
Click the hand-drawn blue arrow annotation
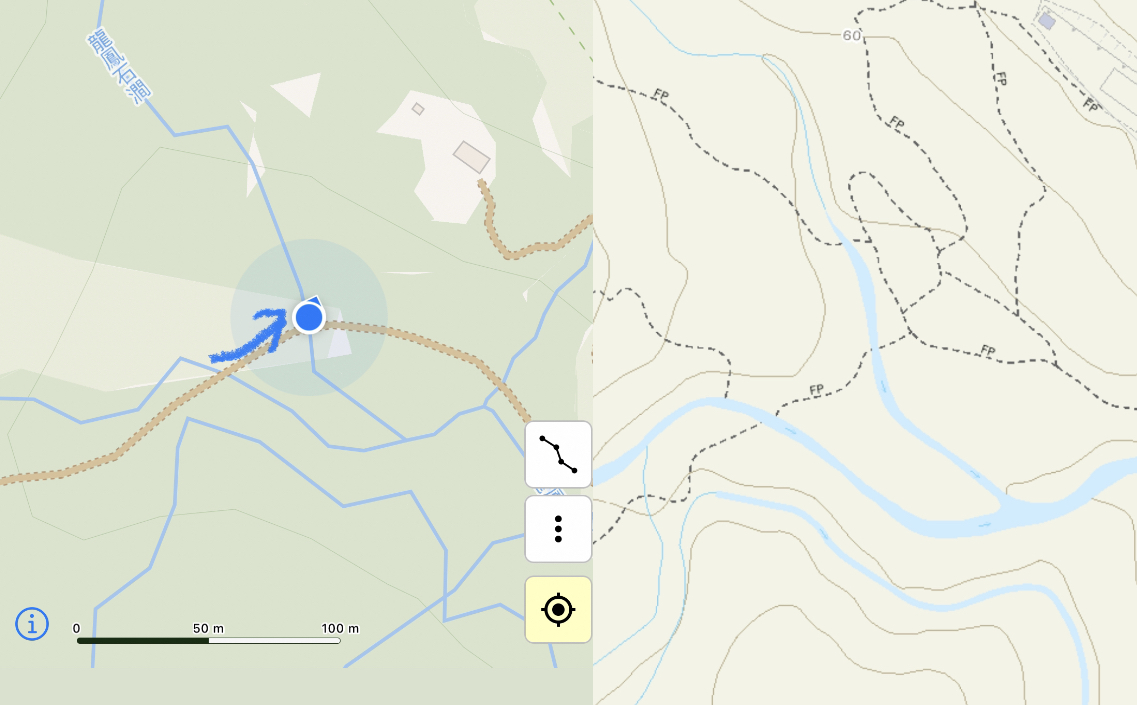tap(249, 336)
